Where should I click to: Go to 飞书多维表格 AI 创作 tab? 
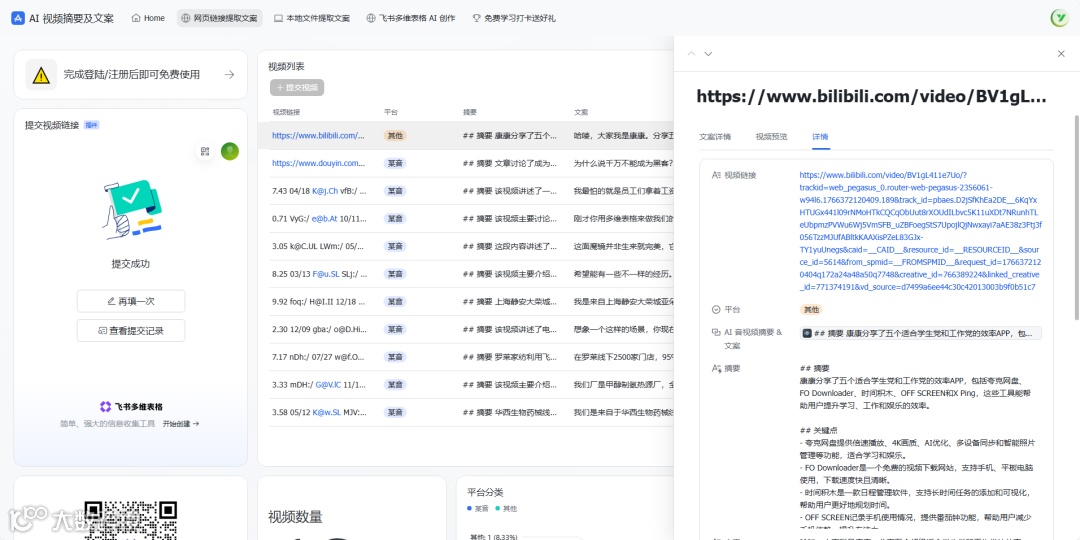(411, 18)
